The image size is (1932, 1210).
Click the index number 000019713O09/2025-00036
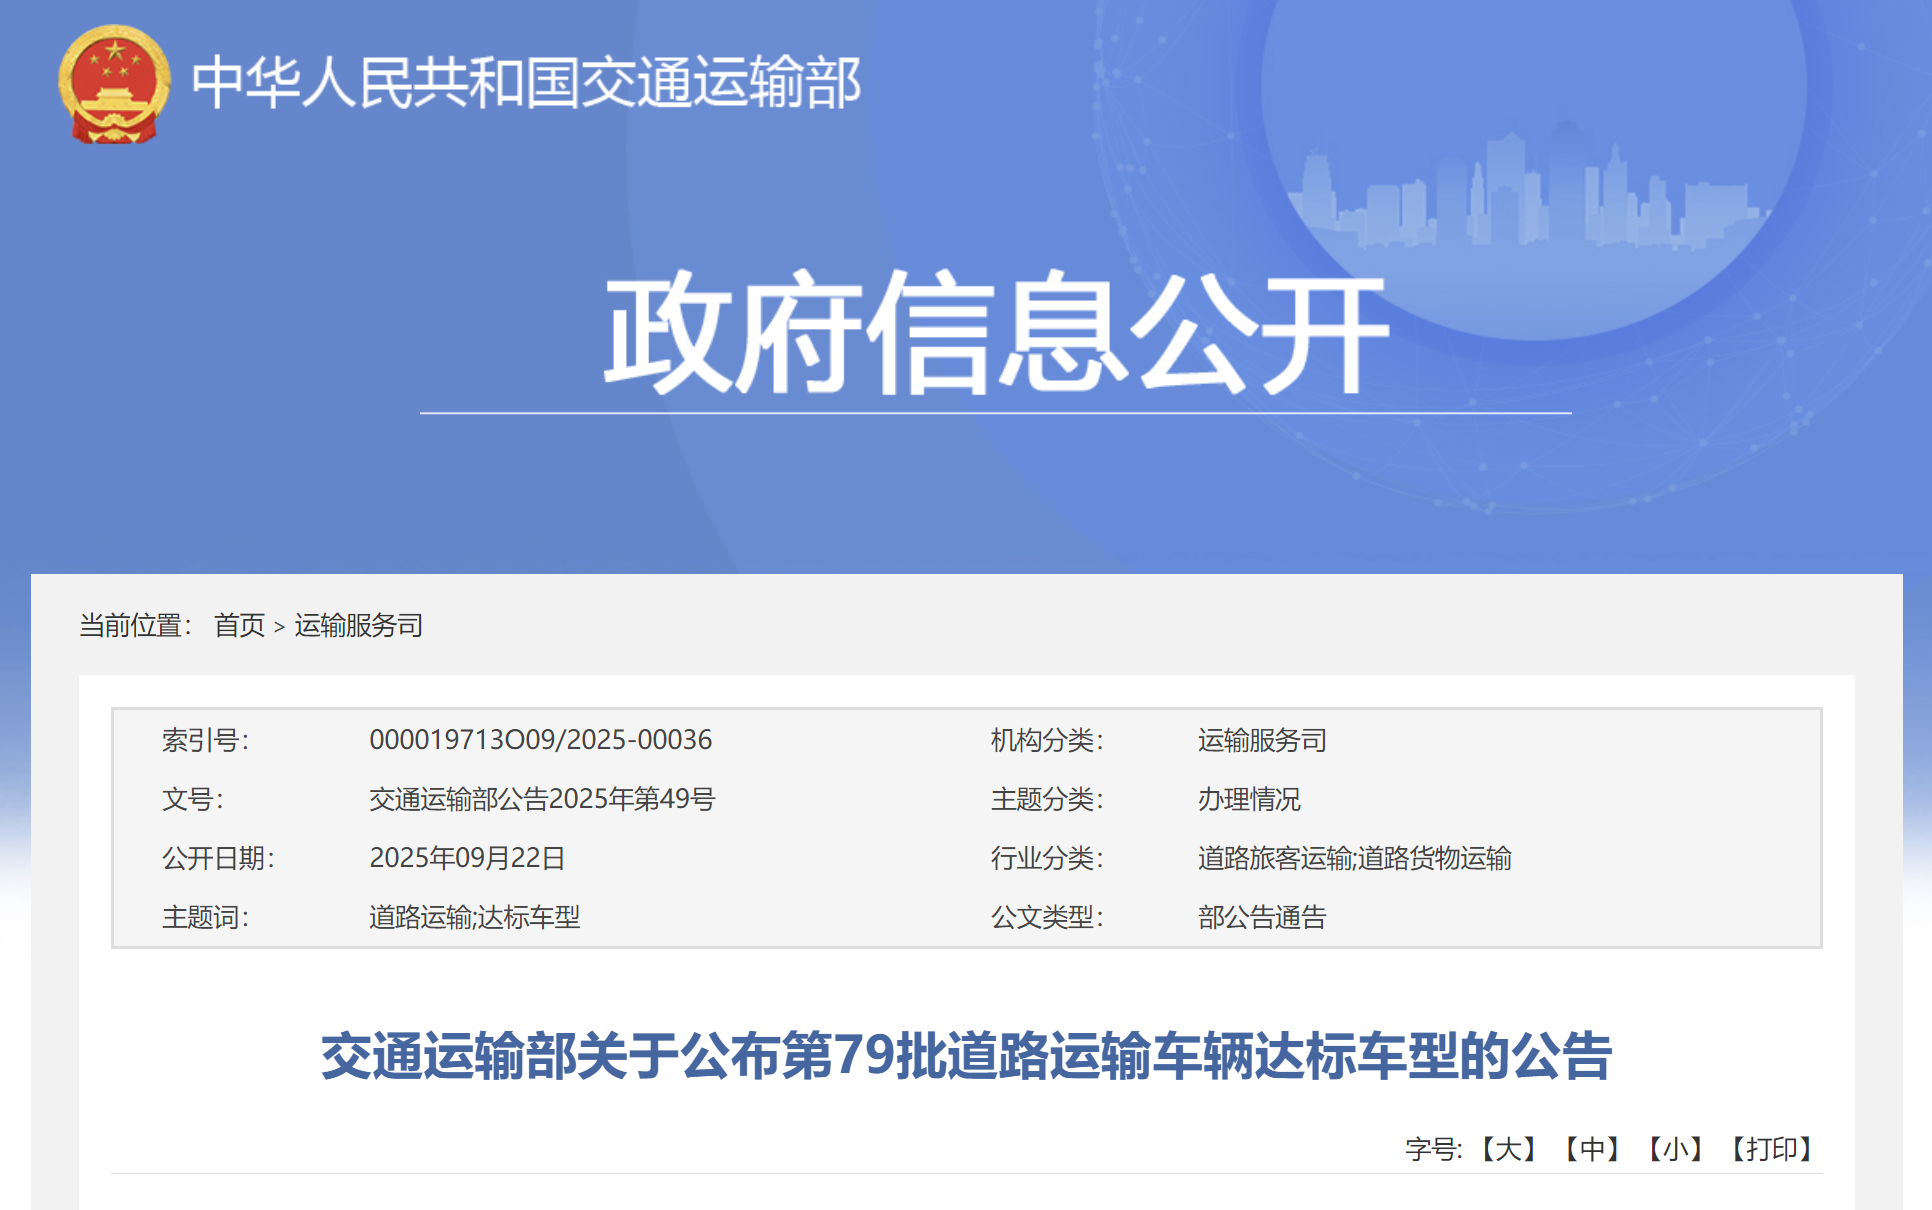point(540,740)
